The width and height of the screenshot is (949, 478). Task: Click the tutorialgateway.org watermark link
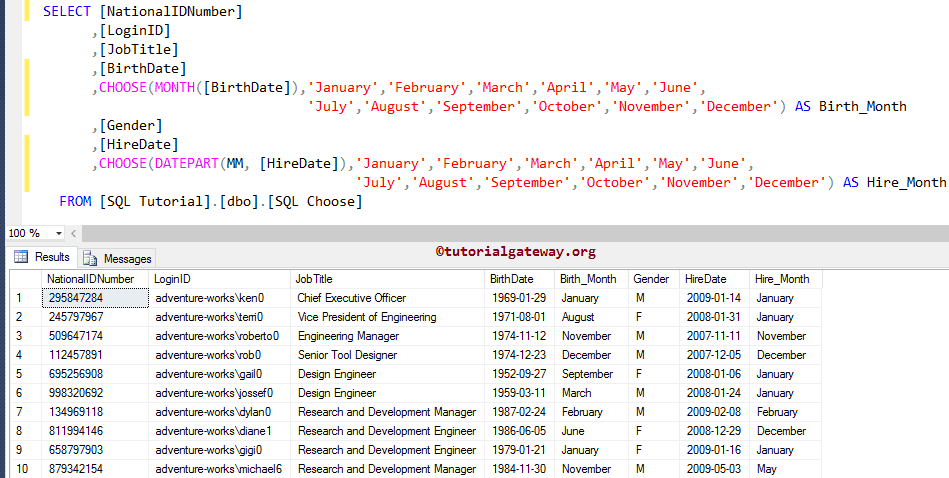[515, 252]
